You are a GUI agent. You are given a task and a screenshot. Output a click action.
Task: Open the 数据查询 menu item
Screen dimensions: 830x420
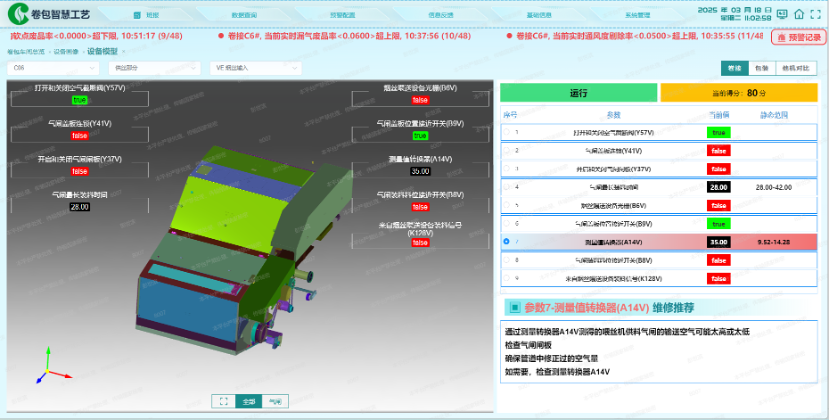(243, 15)
